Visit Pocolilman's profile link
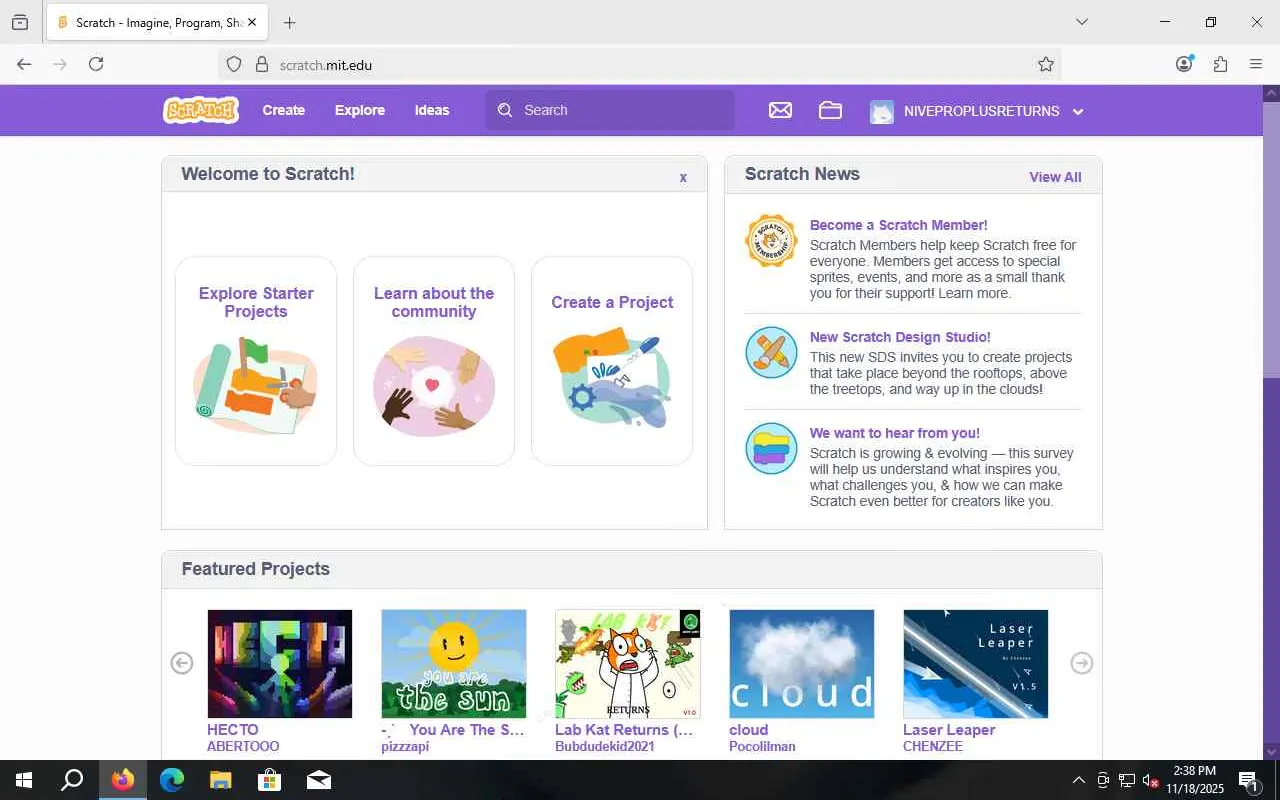 pos(762,747)
